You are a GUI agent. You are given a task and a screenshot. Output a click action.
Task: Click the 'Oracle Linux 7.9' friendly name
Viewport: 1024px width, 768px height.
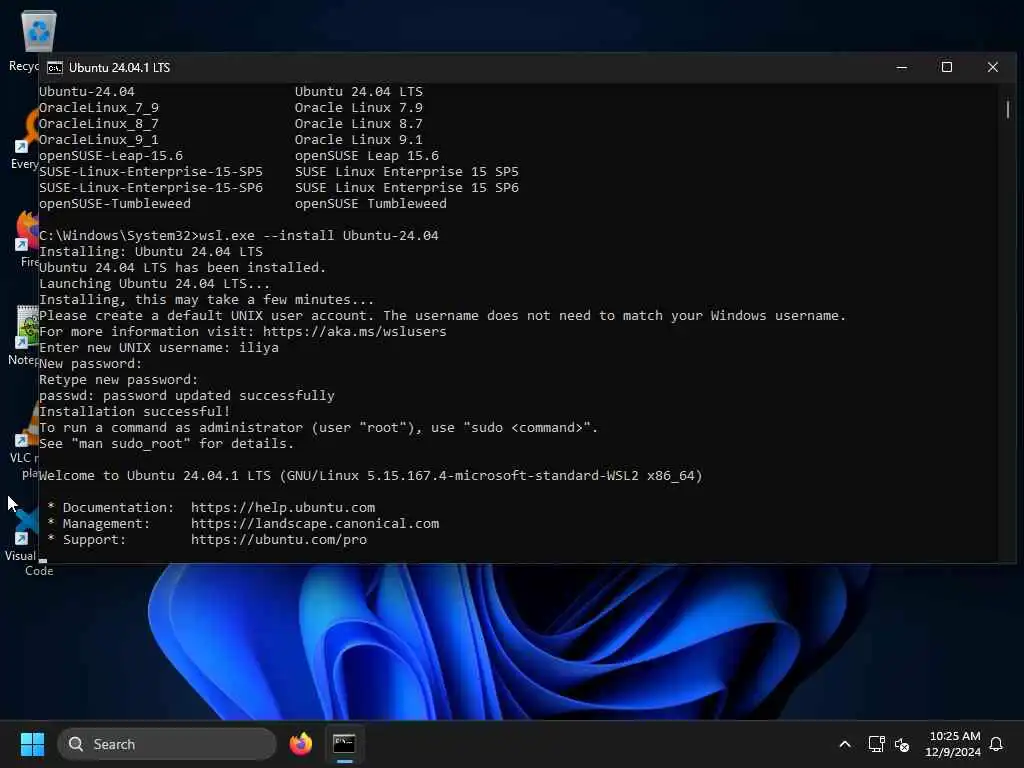pyautogui.click(x=359, y=108)
